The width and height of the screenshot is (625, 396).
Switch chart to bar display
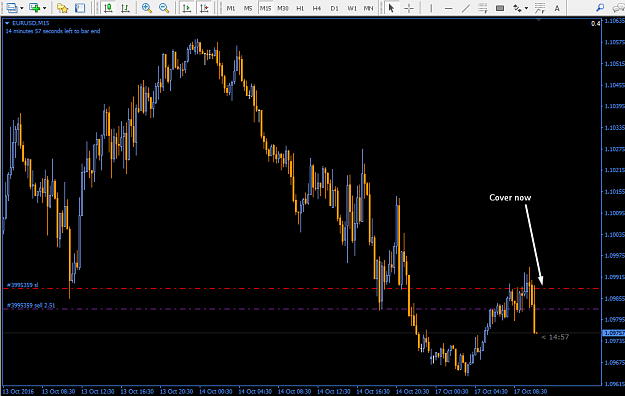point(125,8)
